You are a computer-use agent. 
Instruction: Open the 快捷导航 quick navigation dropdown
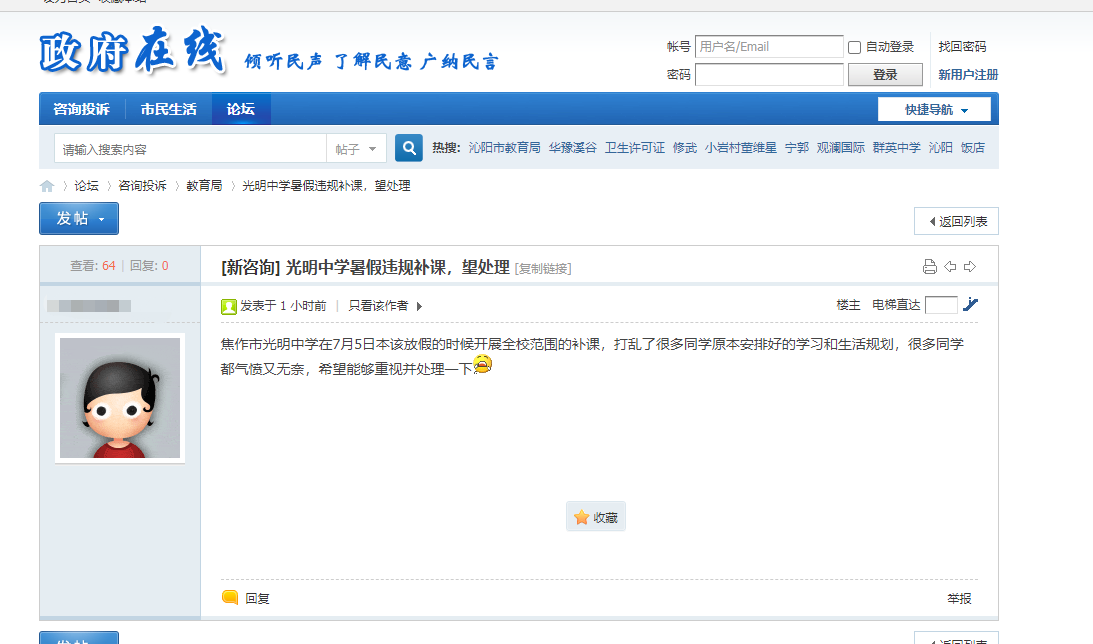pyautogui.click(x=934, y=110)
